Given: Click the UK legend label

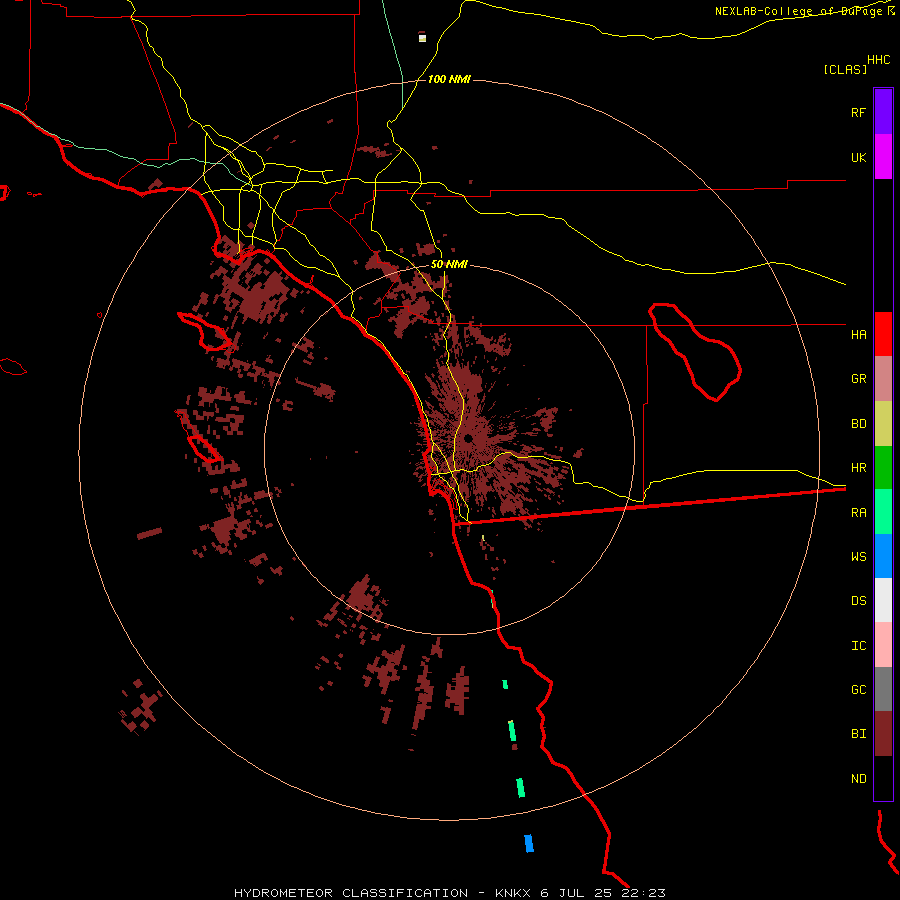Looking at the screenshot, I should pos(858,157).
